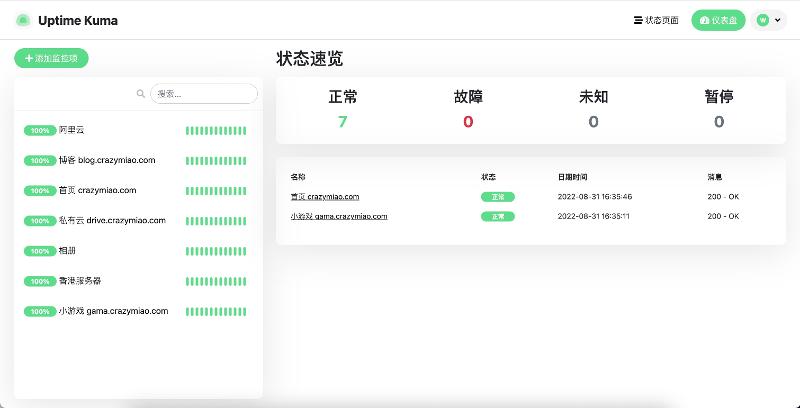Click the 100% badge for 香港服务器
800x408 pixels.
click(x=40, y=281)
